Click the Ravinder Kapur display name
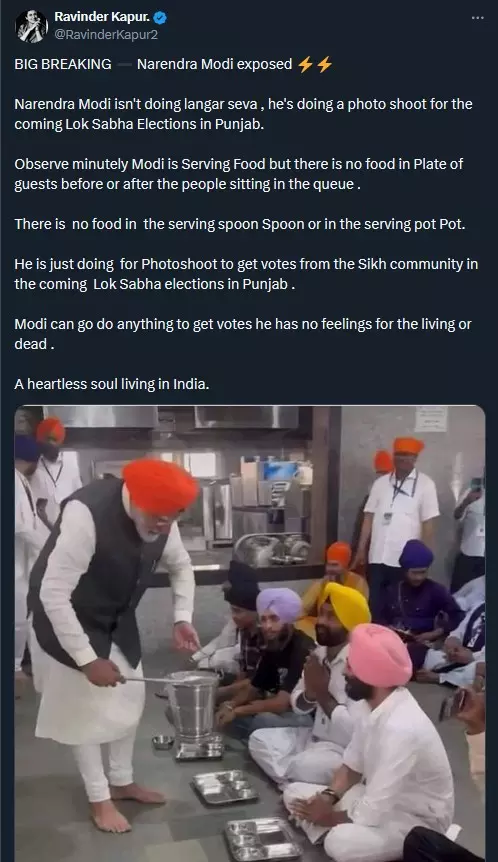 click(x=102, y=18)
